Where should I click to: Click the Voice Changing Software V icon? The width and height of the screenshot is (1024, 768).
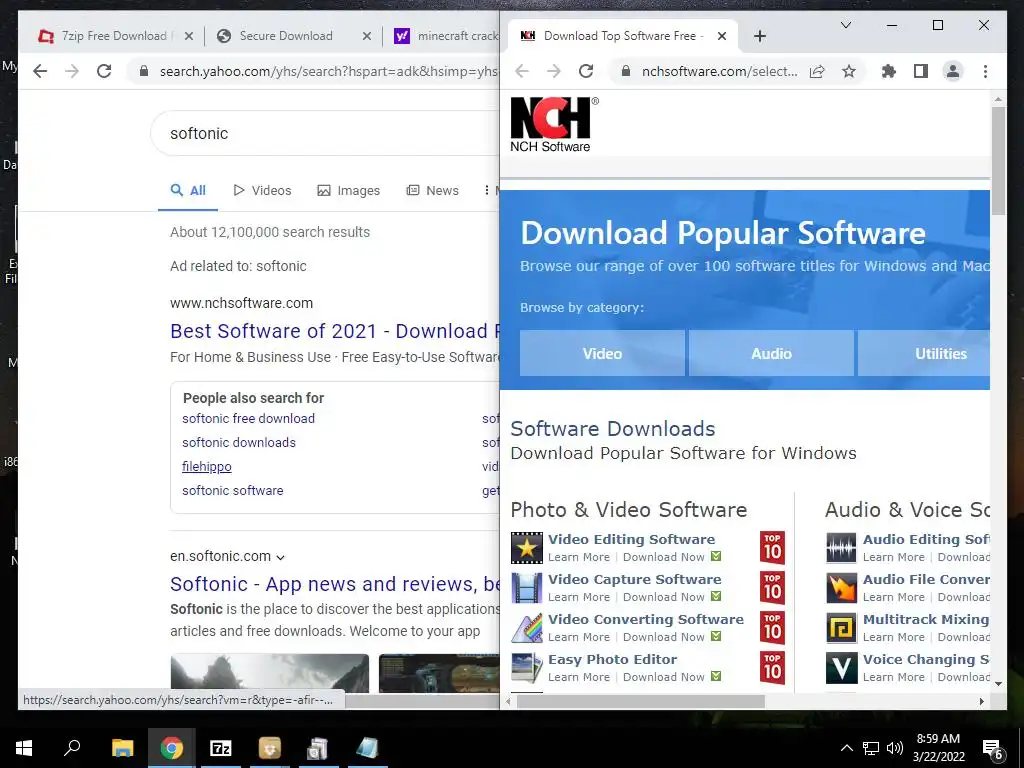[841, 667]
